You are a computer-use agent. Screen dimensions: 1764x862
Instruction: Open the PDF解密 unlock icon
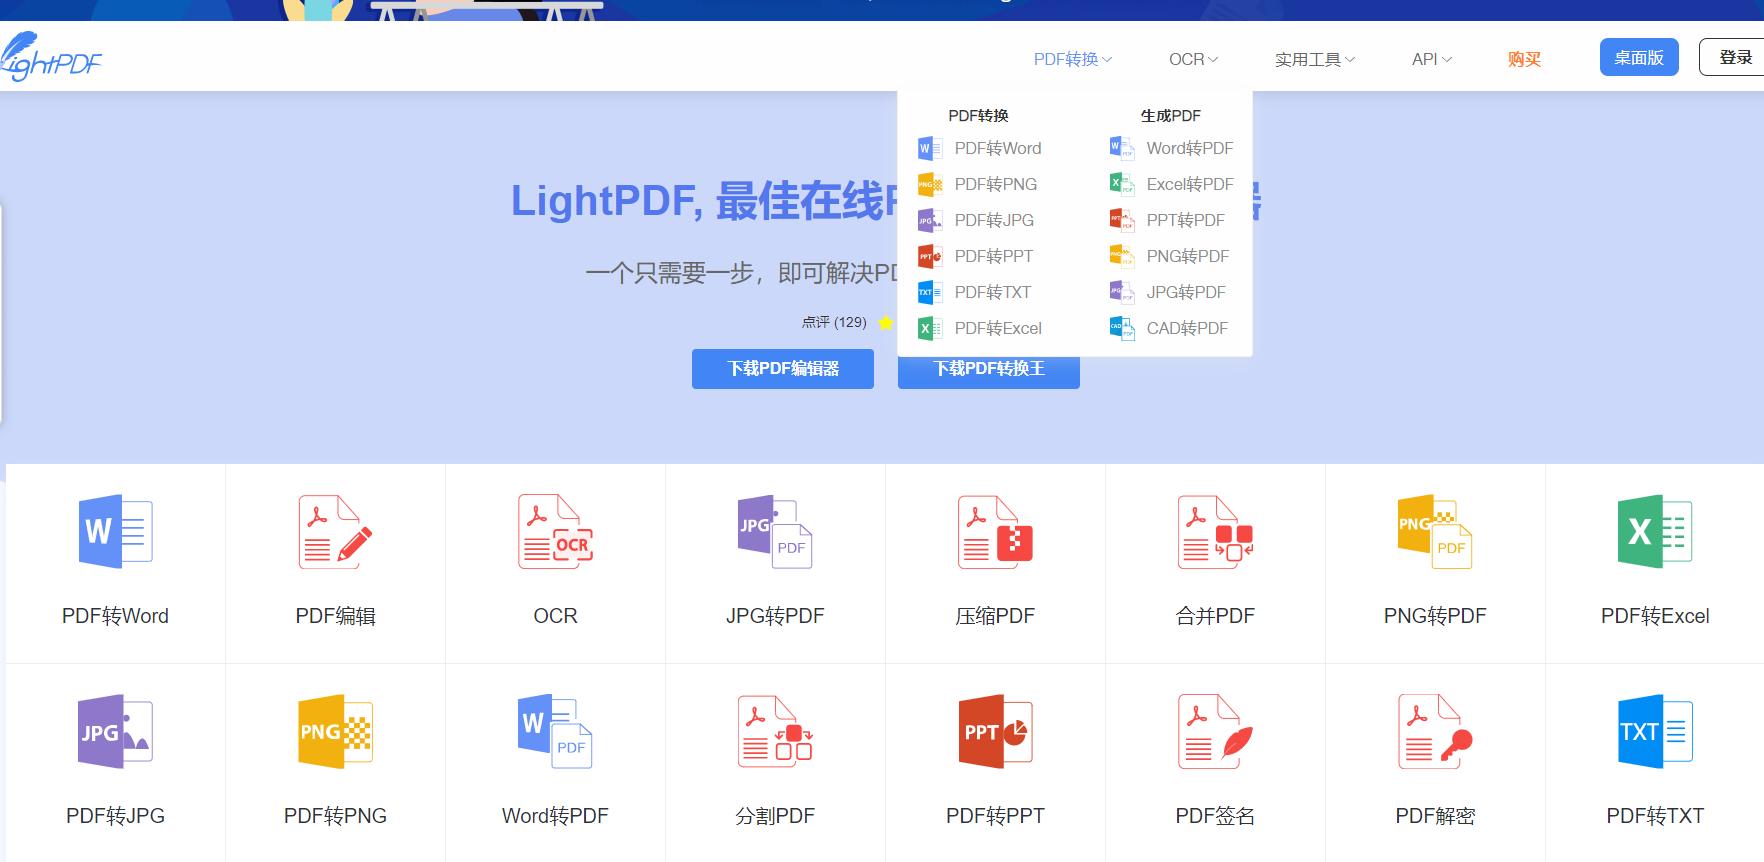(1435, 732)
